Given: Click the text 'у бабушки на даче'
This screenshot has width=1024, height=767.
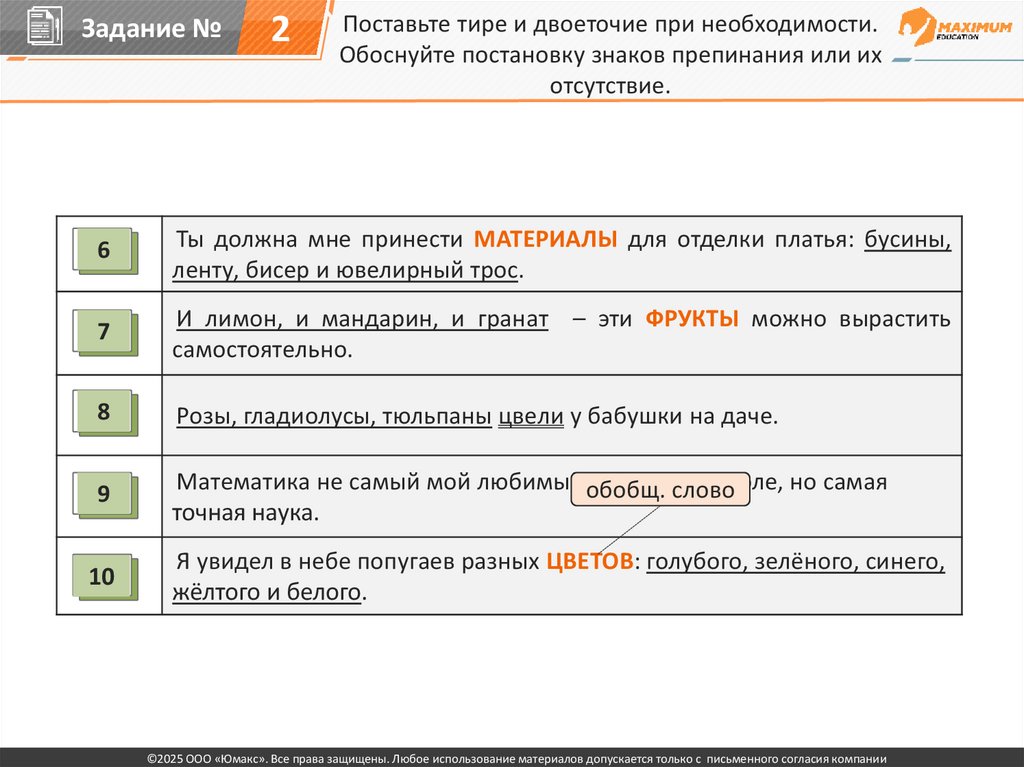Looking at the screenshot, I should (674, 416).
